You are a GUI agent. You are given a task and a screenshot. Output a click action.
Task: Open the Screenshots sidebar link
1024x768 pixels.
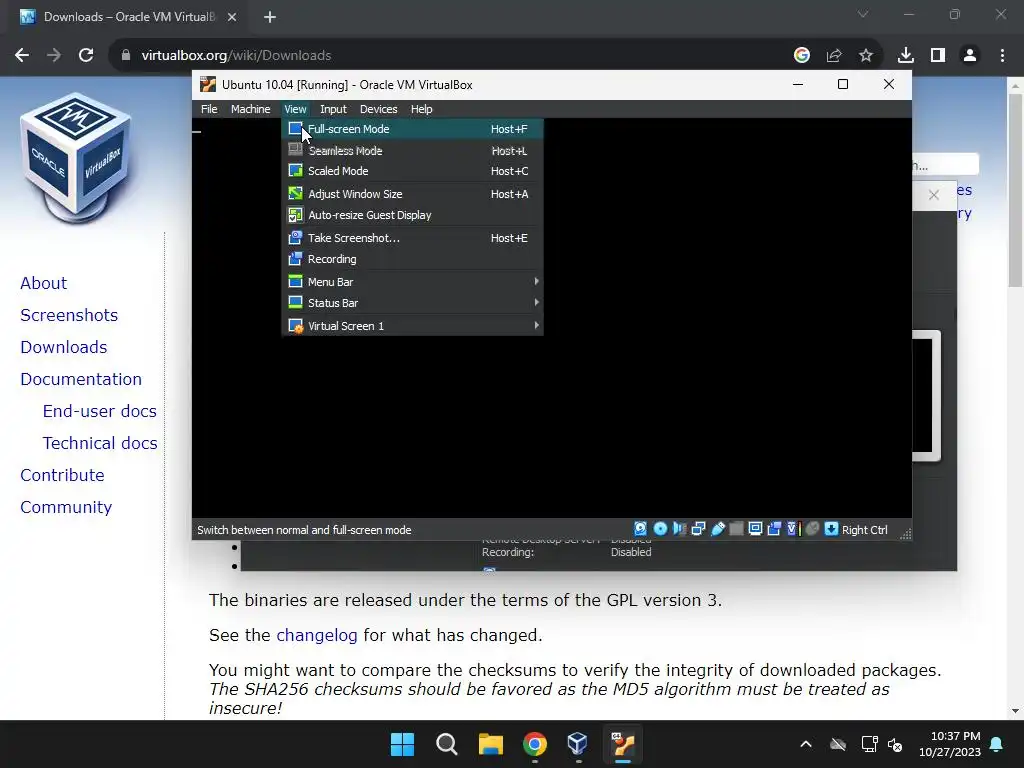point(69,315)
